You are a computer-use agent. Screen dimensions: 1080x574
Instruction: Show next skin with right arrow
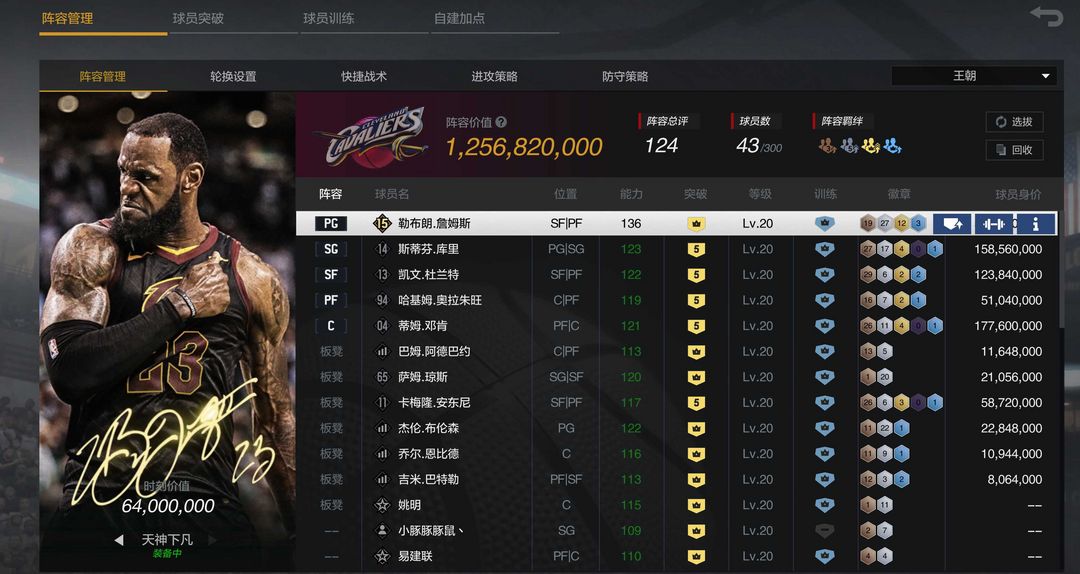coord(213,540)
